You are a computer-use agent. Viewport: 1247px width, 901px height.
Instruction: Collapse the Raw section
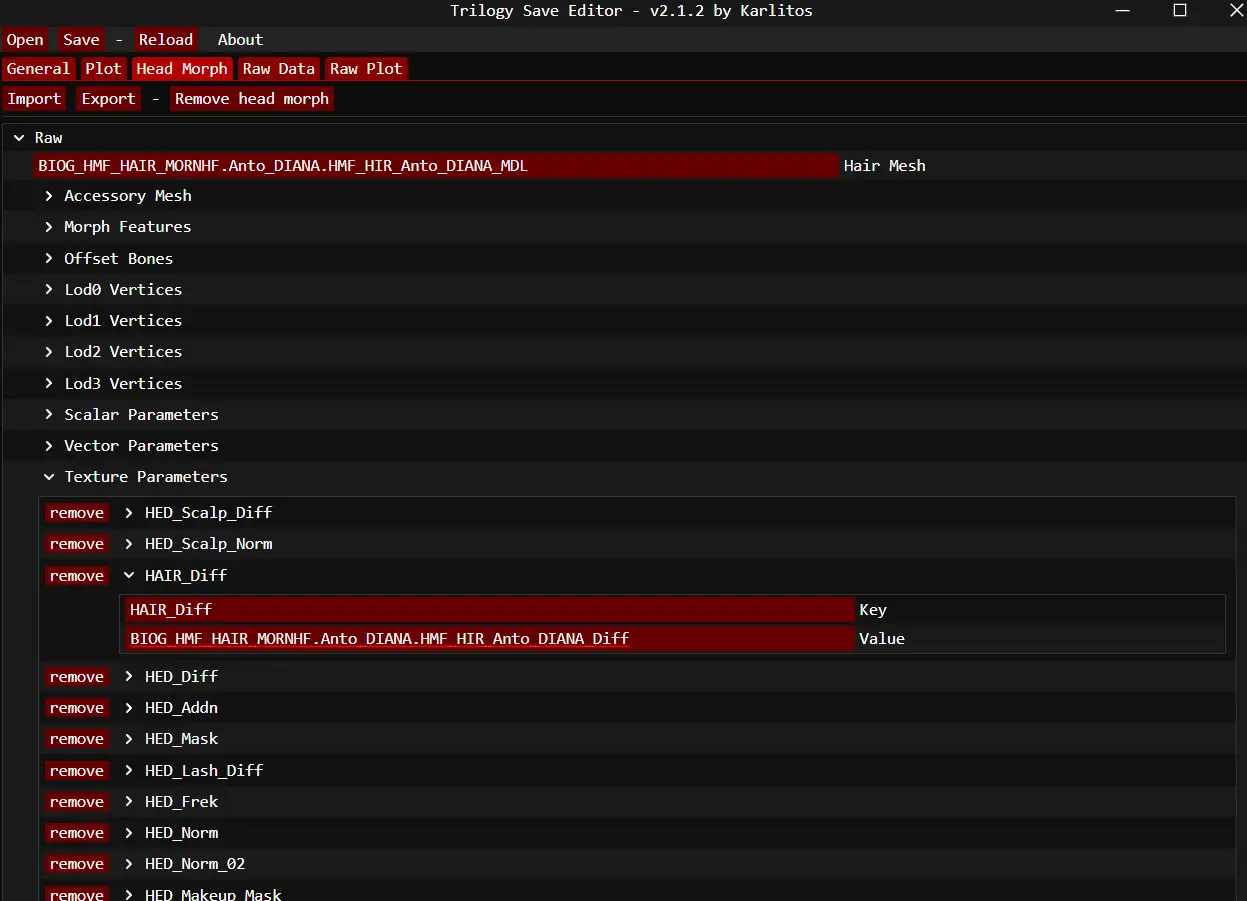19,138
